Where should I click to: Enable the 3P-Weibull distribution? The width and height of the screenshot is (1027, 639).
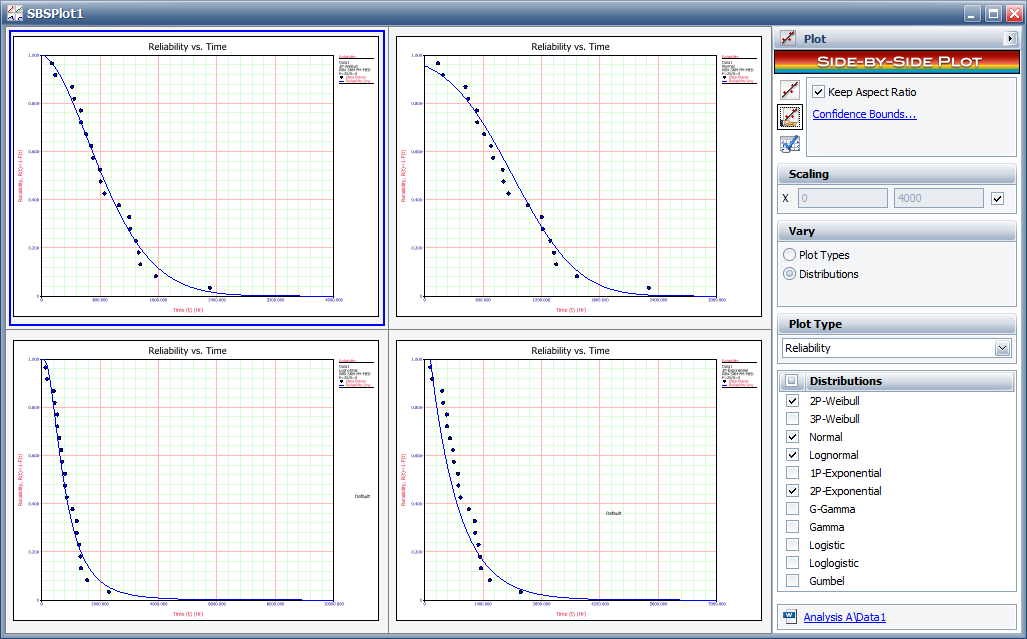click(792, 419)
